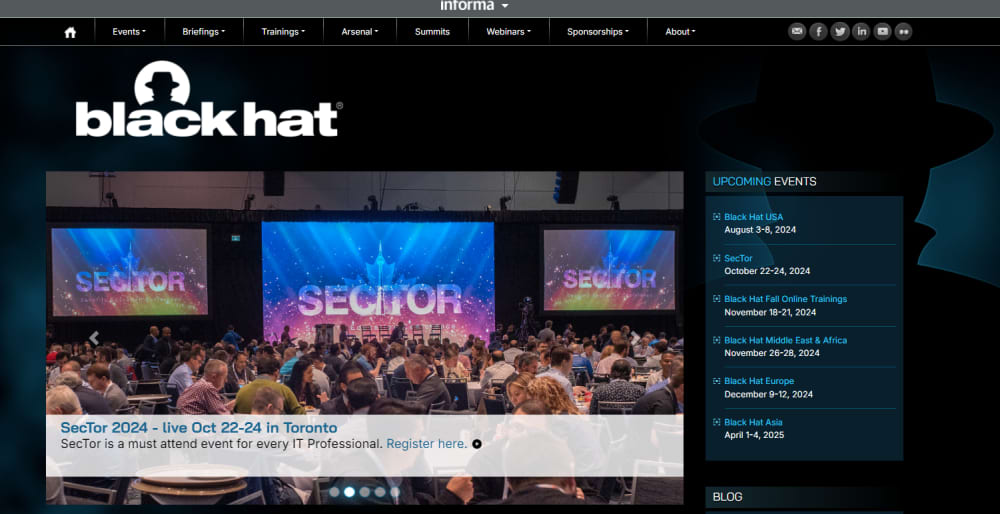Open the Webinars dropdown menu
The height and width of the screenshot is (514, 1000).
508,31
